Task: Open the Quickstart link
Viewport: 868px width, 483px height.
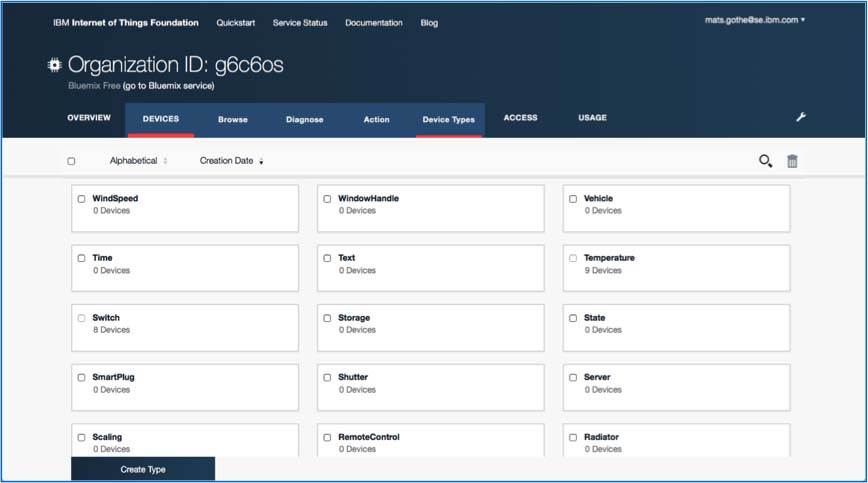Action: (x=236, y=23)
